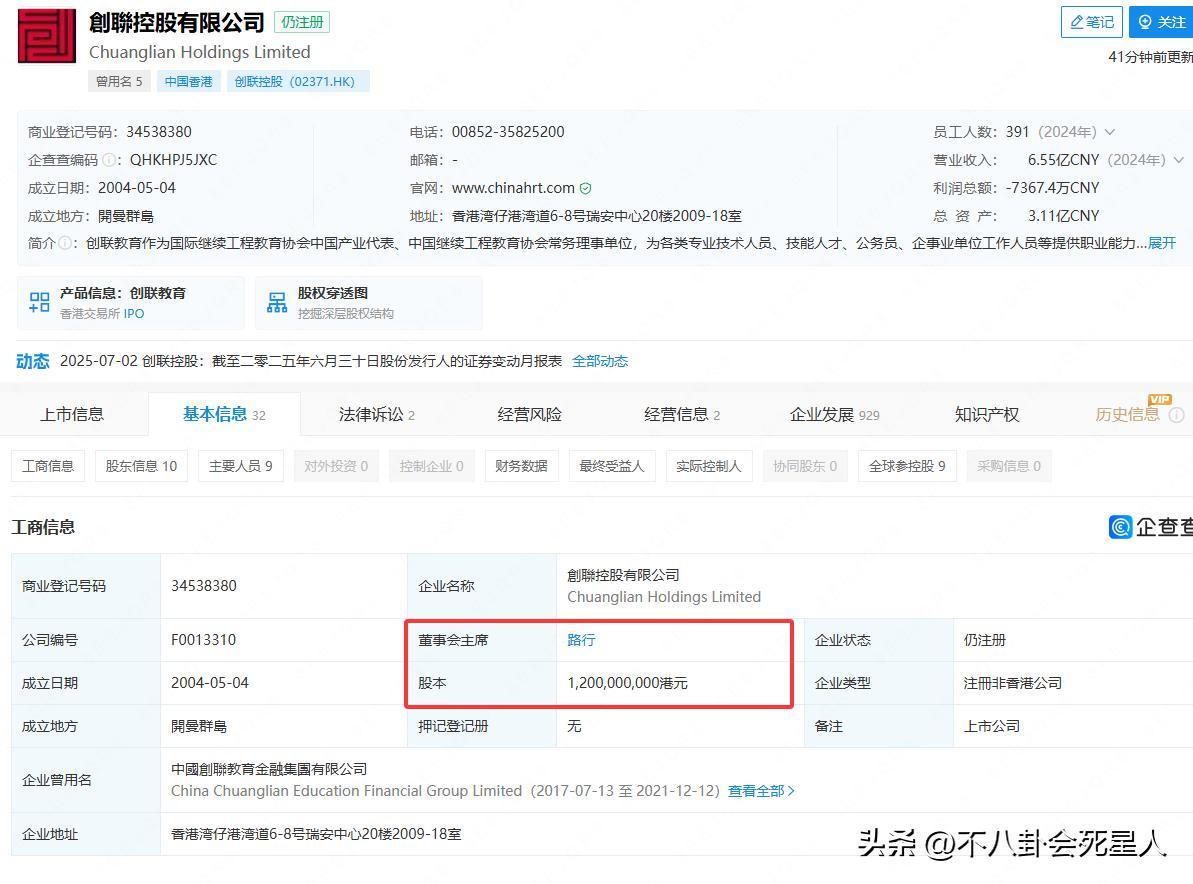Click the 笔记 note button
The image size is (1193, 884).
click(1091, 22)
